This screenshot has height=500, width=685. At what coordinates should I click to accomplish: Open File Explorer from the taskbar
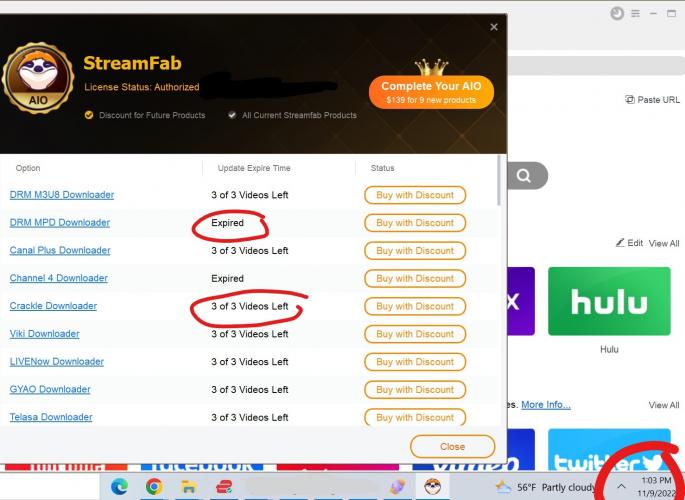point(189,486)
